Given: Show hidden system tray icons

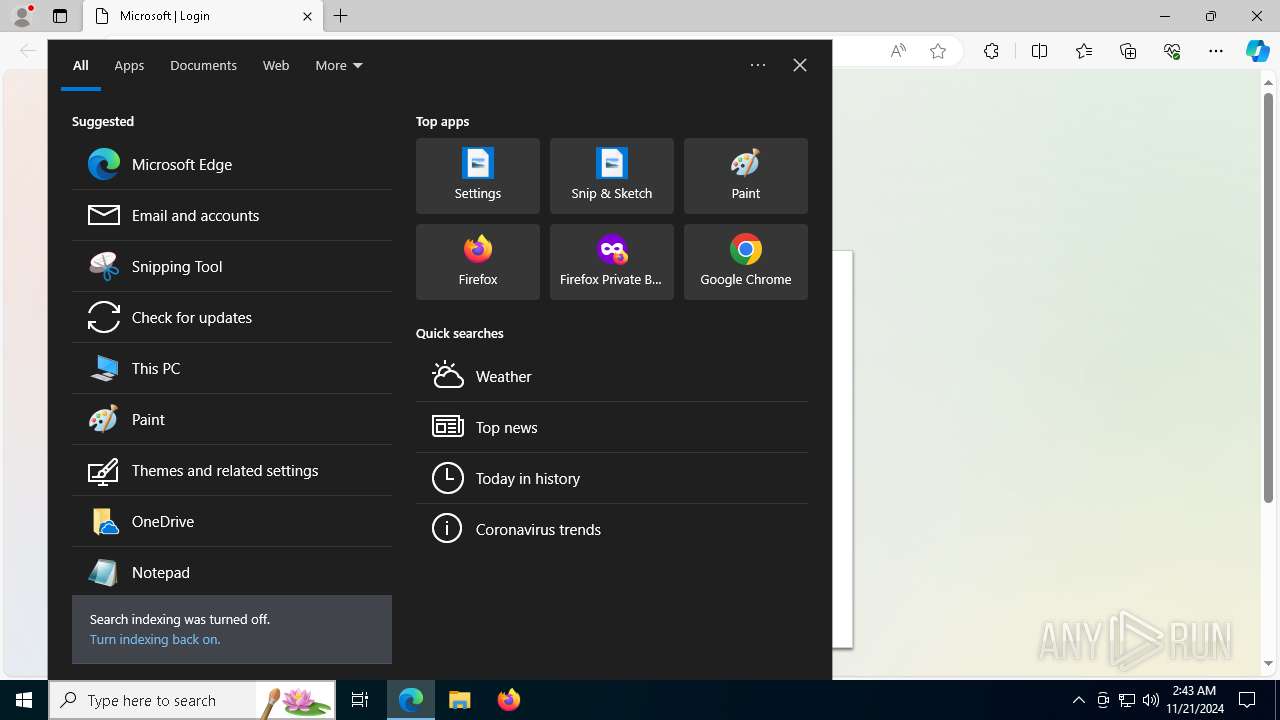Looking at the screenshot, I should [x=1078, y=700].
